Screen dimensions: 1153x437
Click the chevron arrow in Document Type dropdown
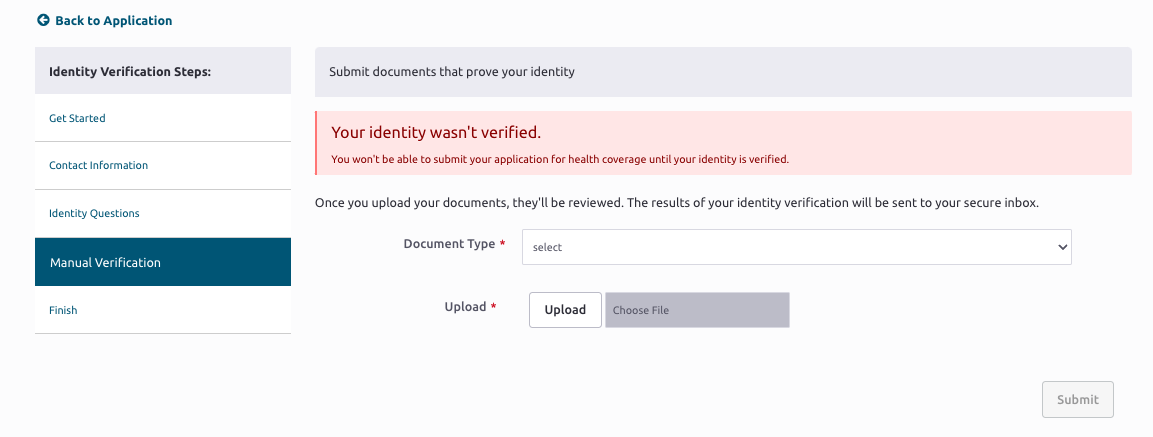coord(1062,247)
